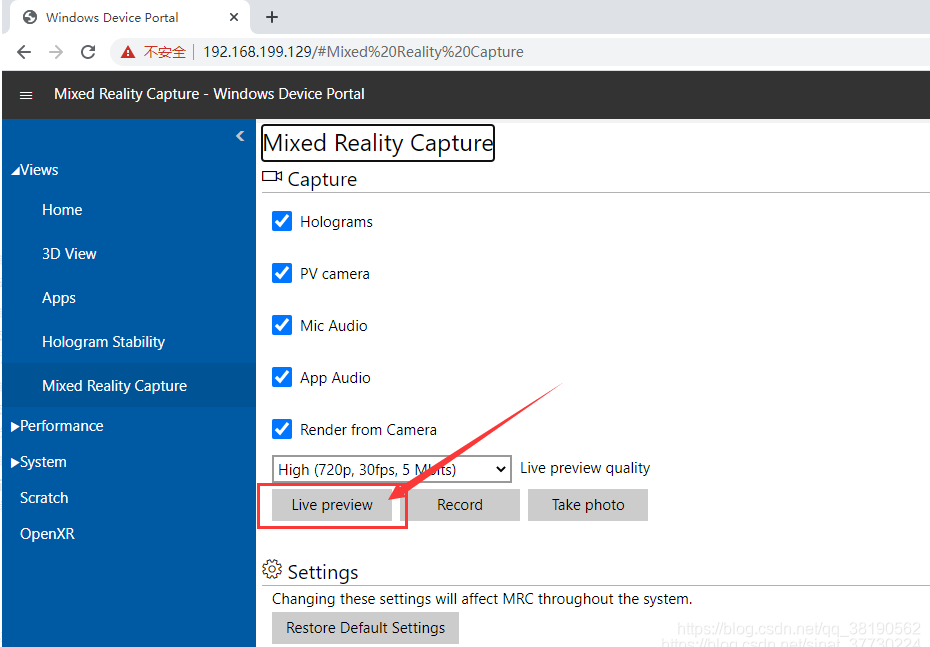Click the Record button
The width and height of the screenshot is (930, 647).
(460, 505)
